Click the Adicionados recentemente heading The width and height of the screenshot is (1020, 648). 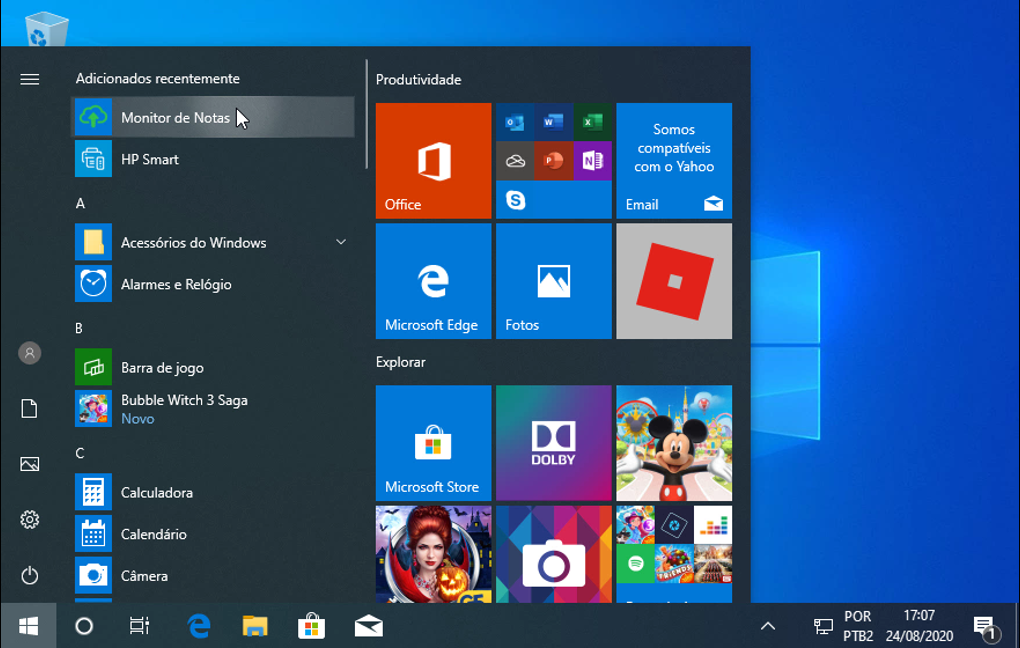pyautogui.click(x=157, y=79)
